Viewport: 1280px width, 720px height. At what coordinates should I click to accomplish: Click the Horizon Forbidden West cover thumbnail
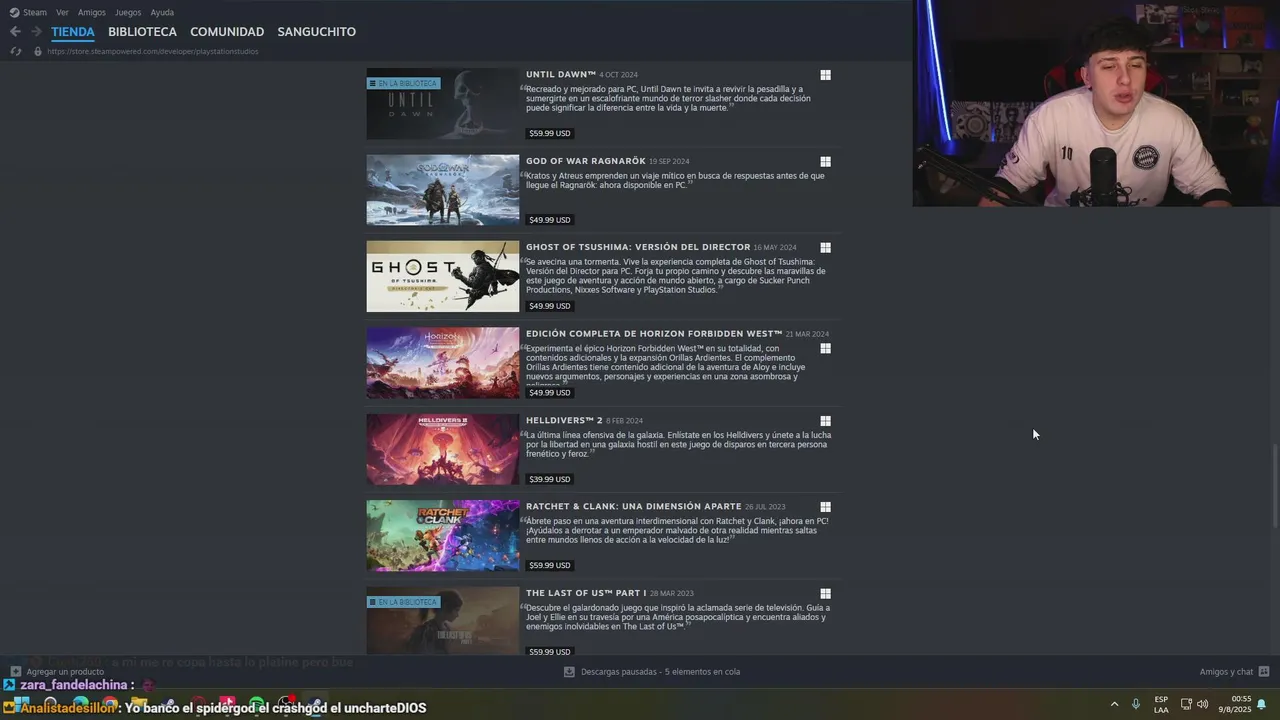click(443, 363)
